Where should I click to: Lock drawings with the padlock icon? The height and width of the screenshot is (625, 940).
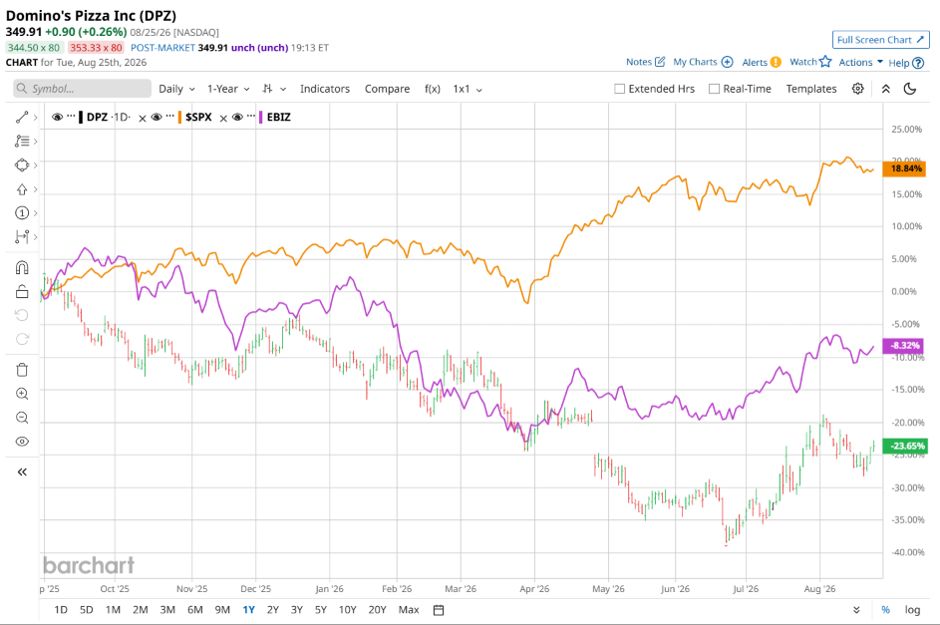22,291
